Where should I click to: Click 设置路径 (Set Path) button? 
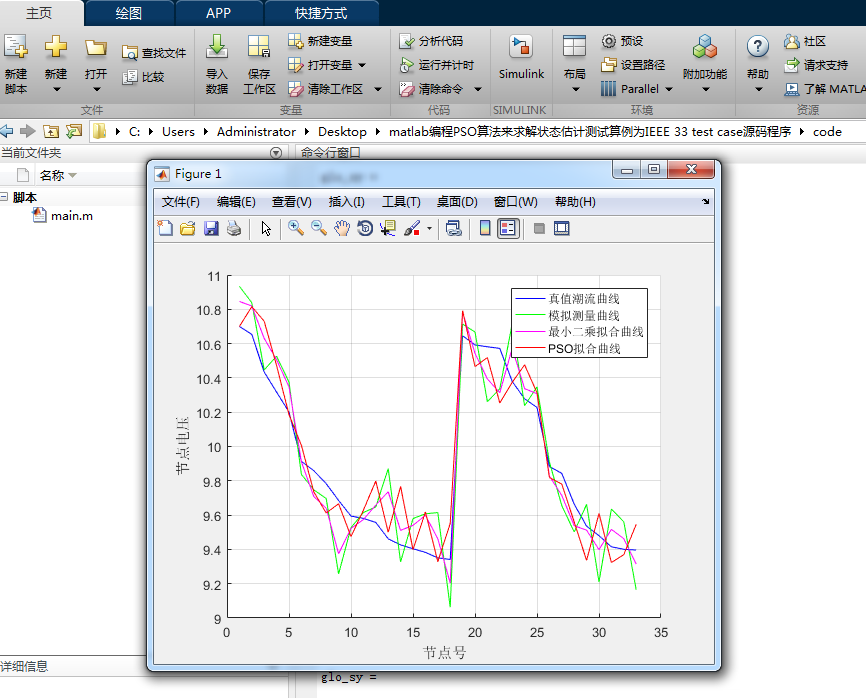pyautogui.click(x=633, y=65)
